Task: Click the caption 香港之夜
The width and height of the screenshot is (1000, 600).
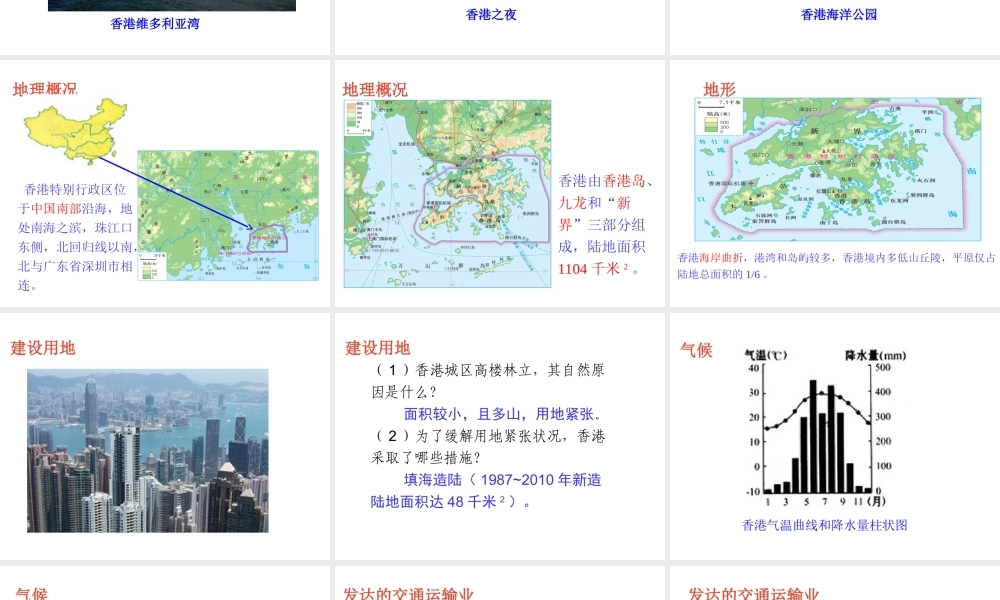Action: click(x=491, y=15)
